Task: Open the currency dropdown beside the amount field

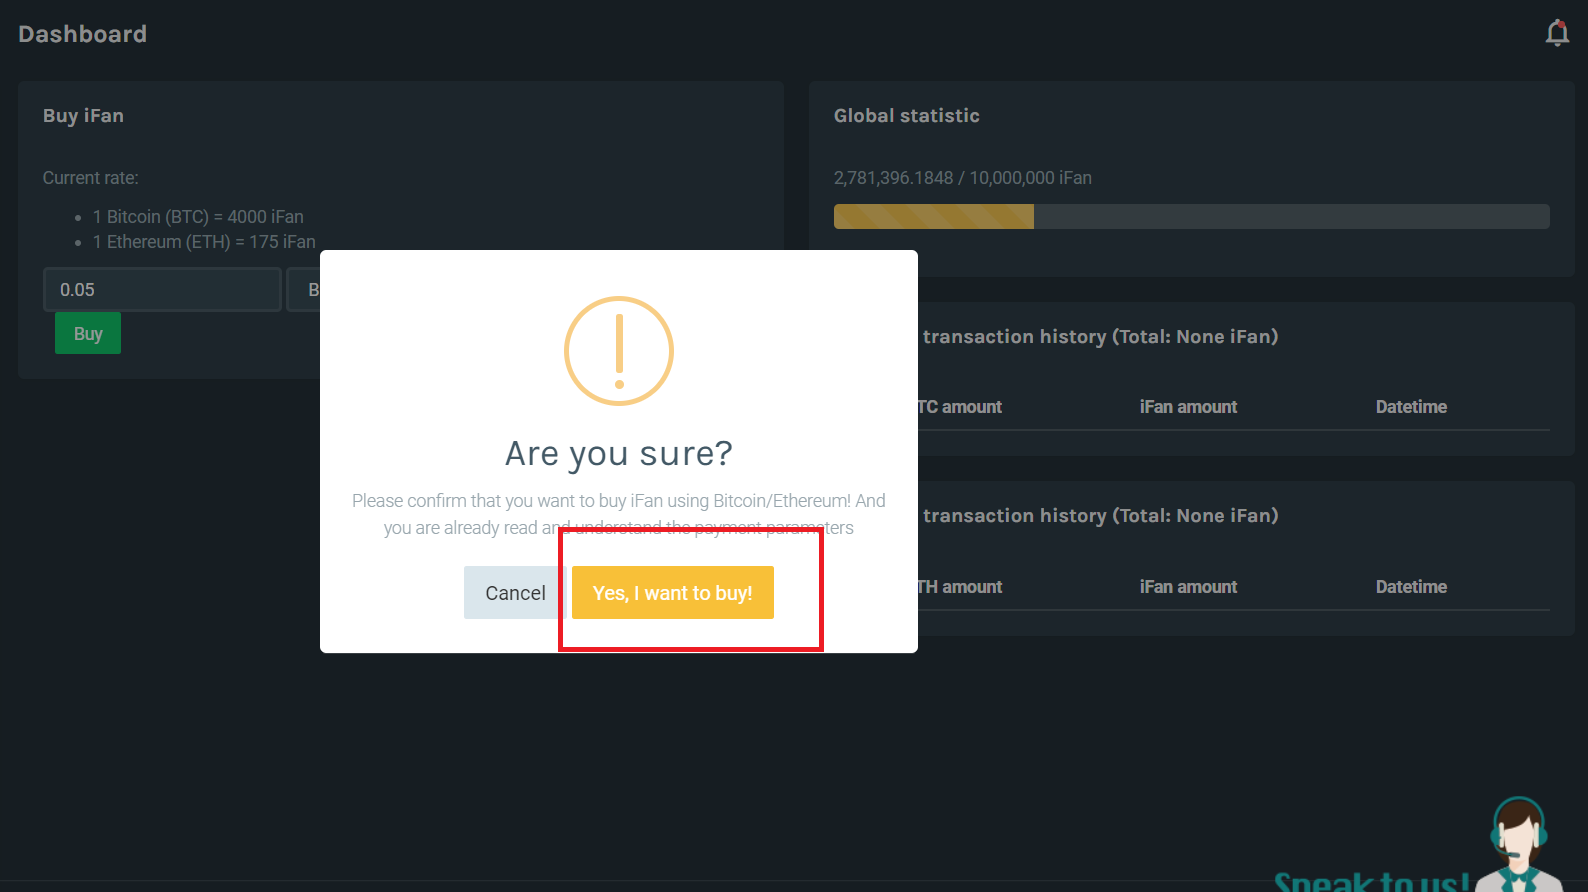Action: pos(304,290)
